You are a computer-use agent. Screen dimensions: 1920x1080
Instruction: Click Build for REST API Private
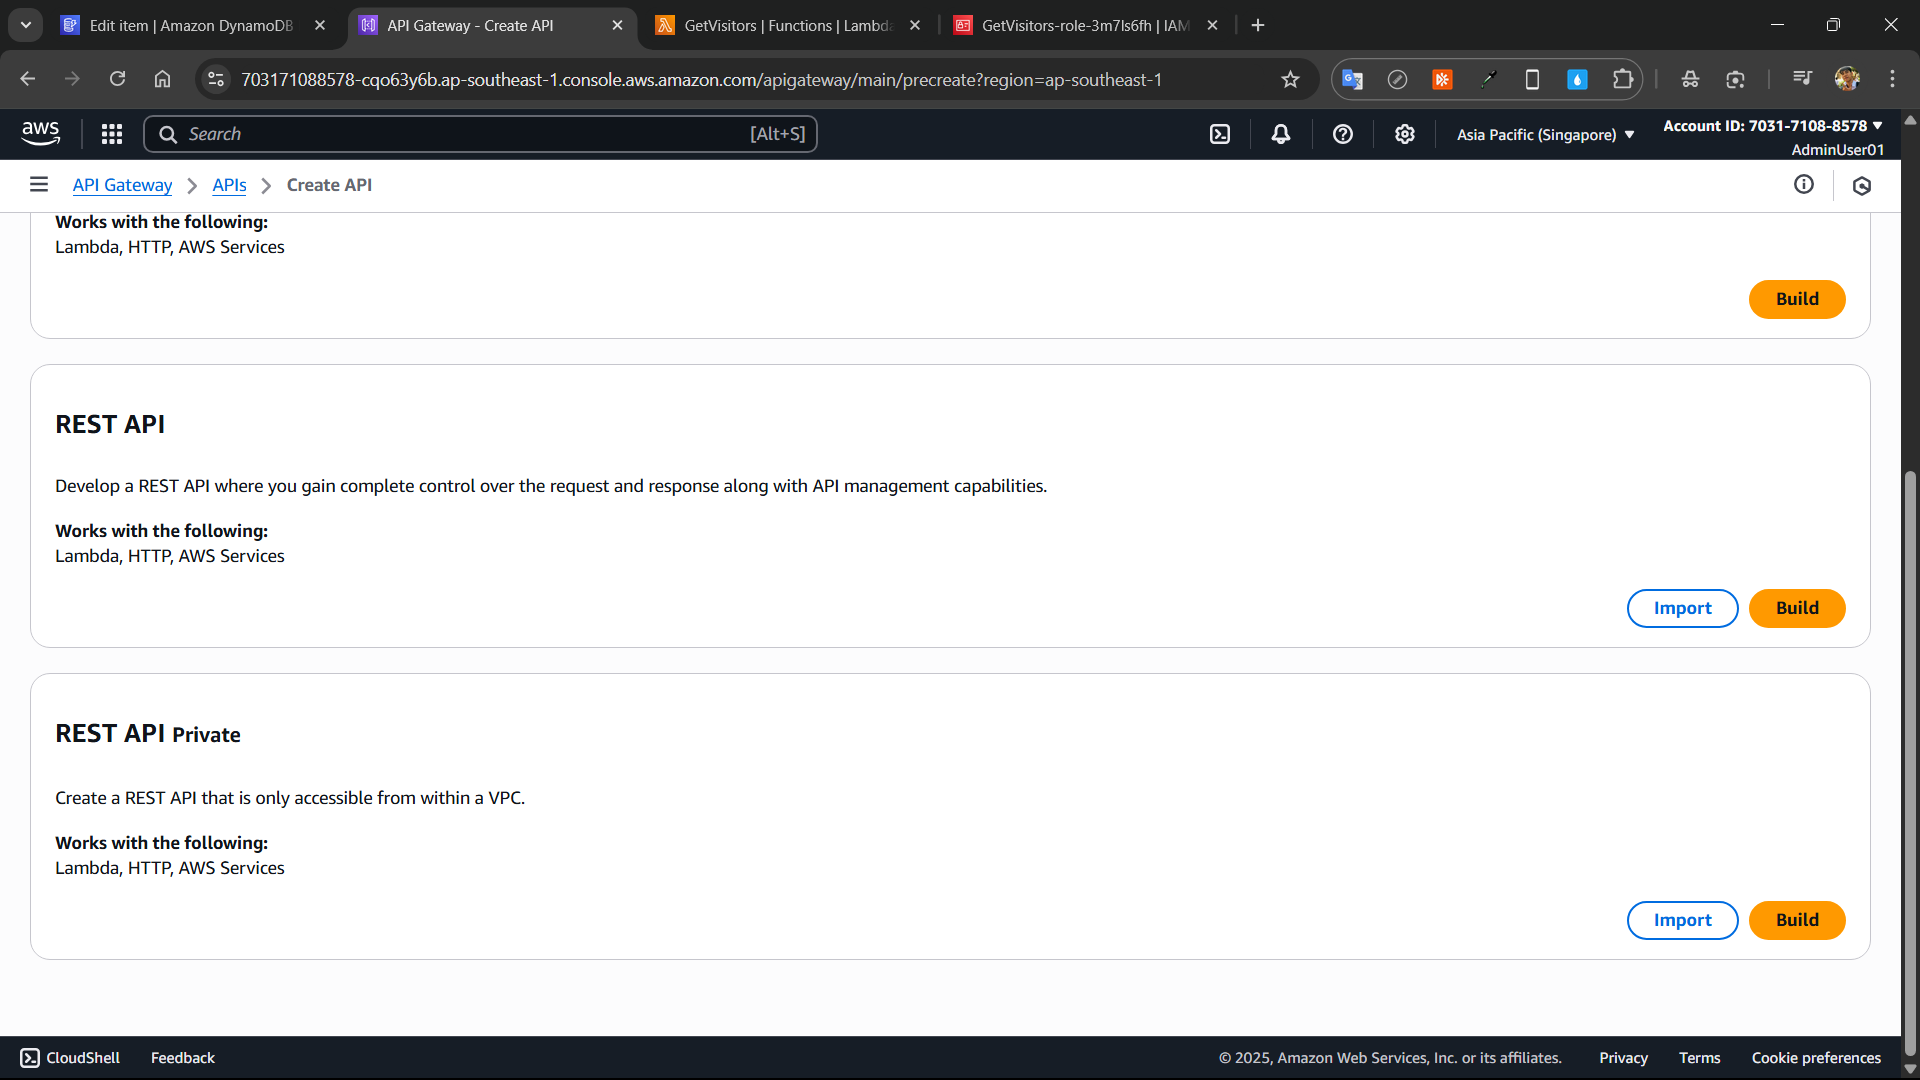point(1797,920)
